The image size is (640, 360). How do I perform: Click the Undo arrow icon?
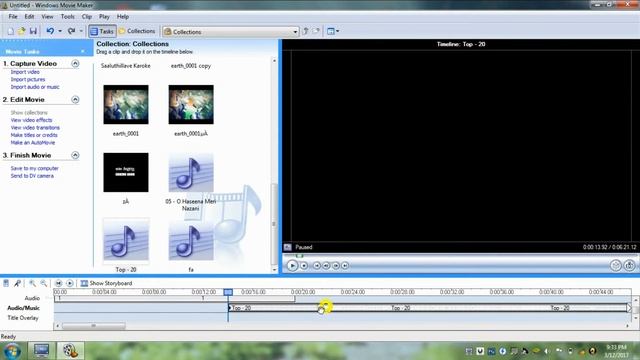[x=50, y=31]
